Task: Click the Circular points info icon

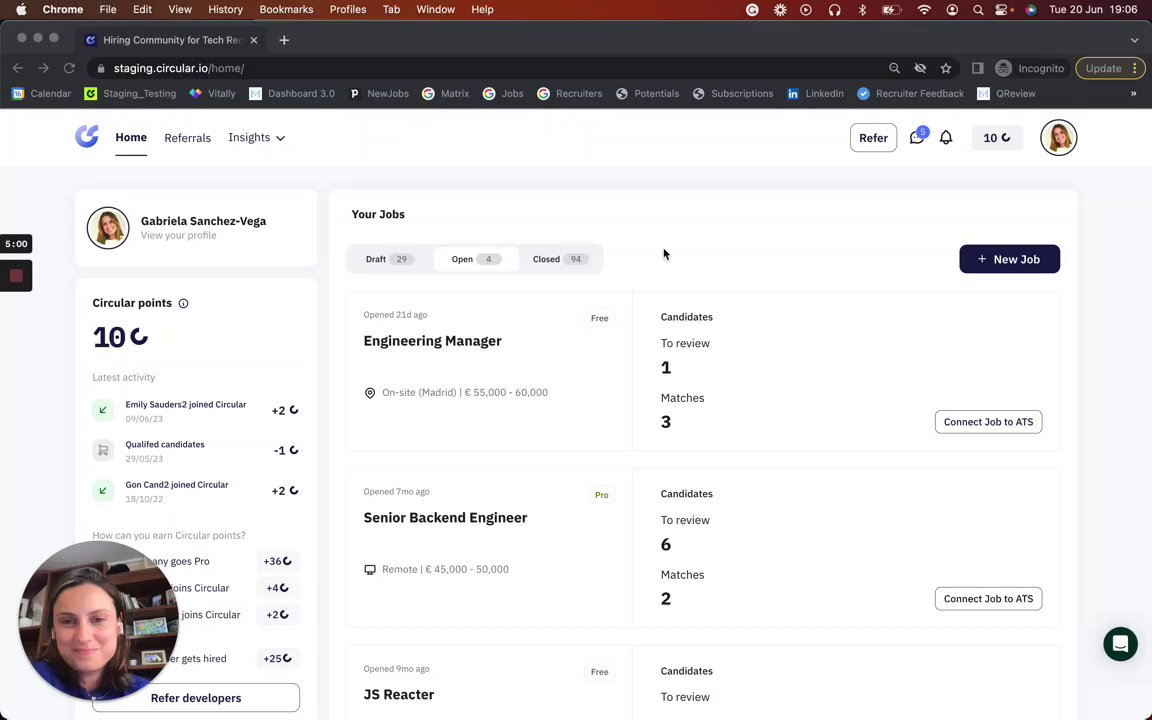Action: 183,303
